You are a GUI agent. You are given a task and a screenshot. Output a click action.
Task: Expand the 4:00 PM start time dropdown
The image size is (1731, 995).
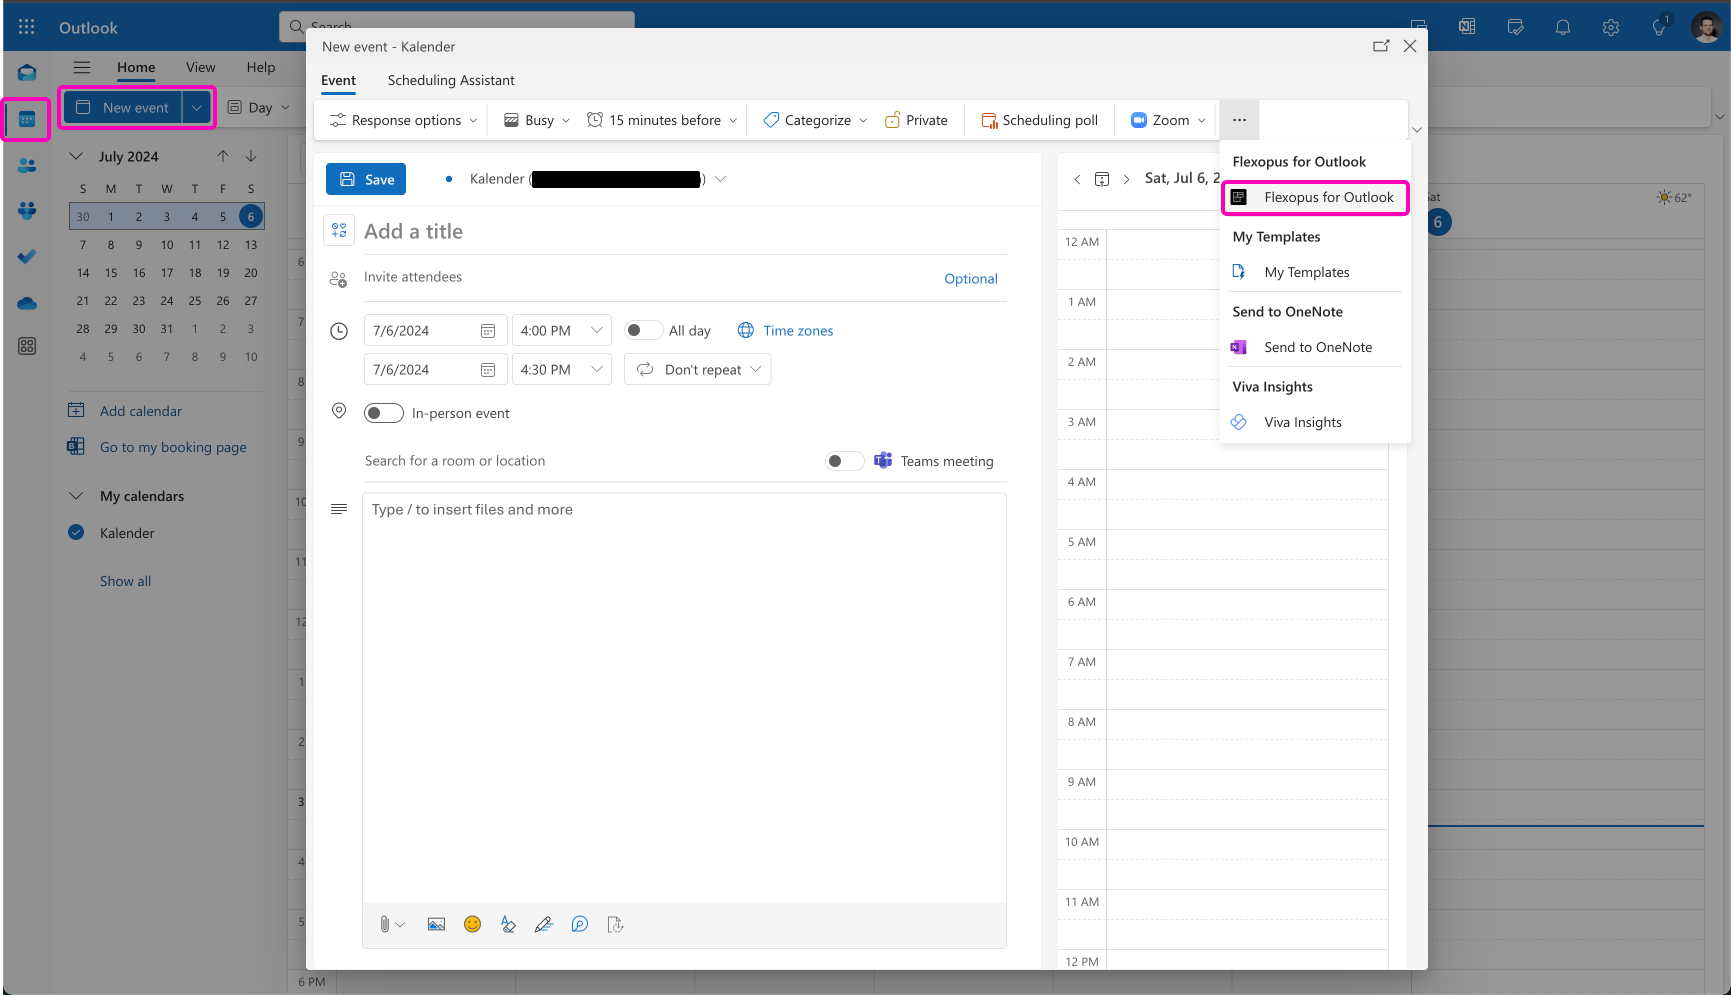[597, 331]
